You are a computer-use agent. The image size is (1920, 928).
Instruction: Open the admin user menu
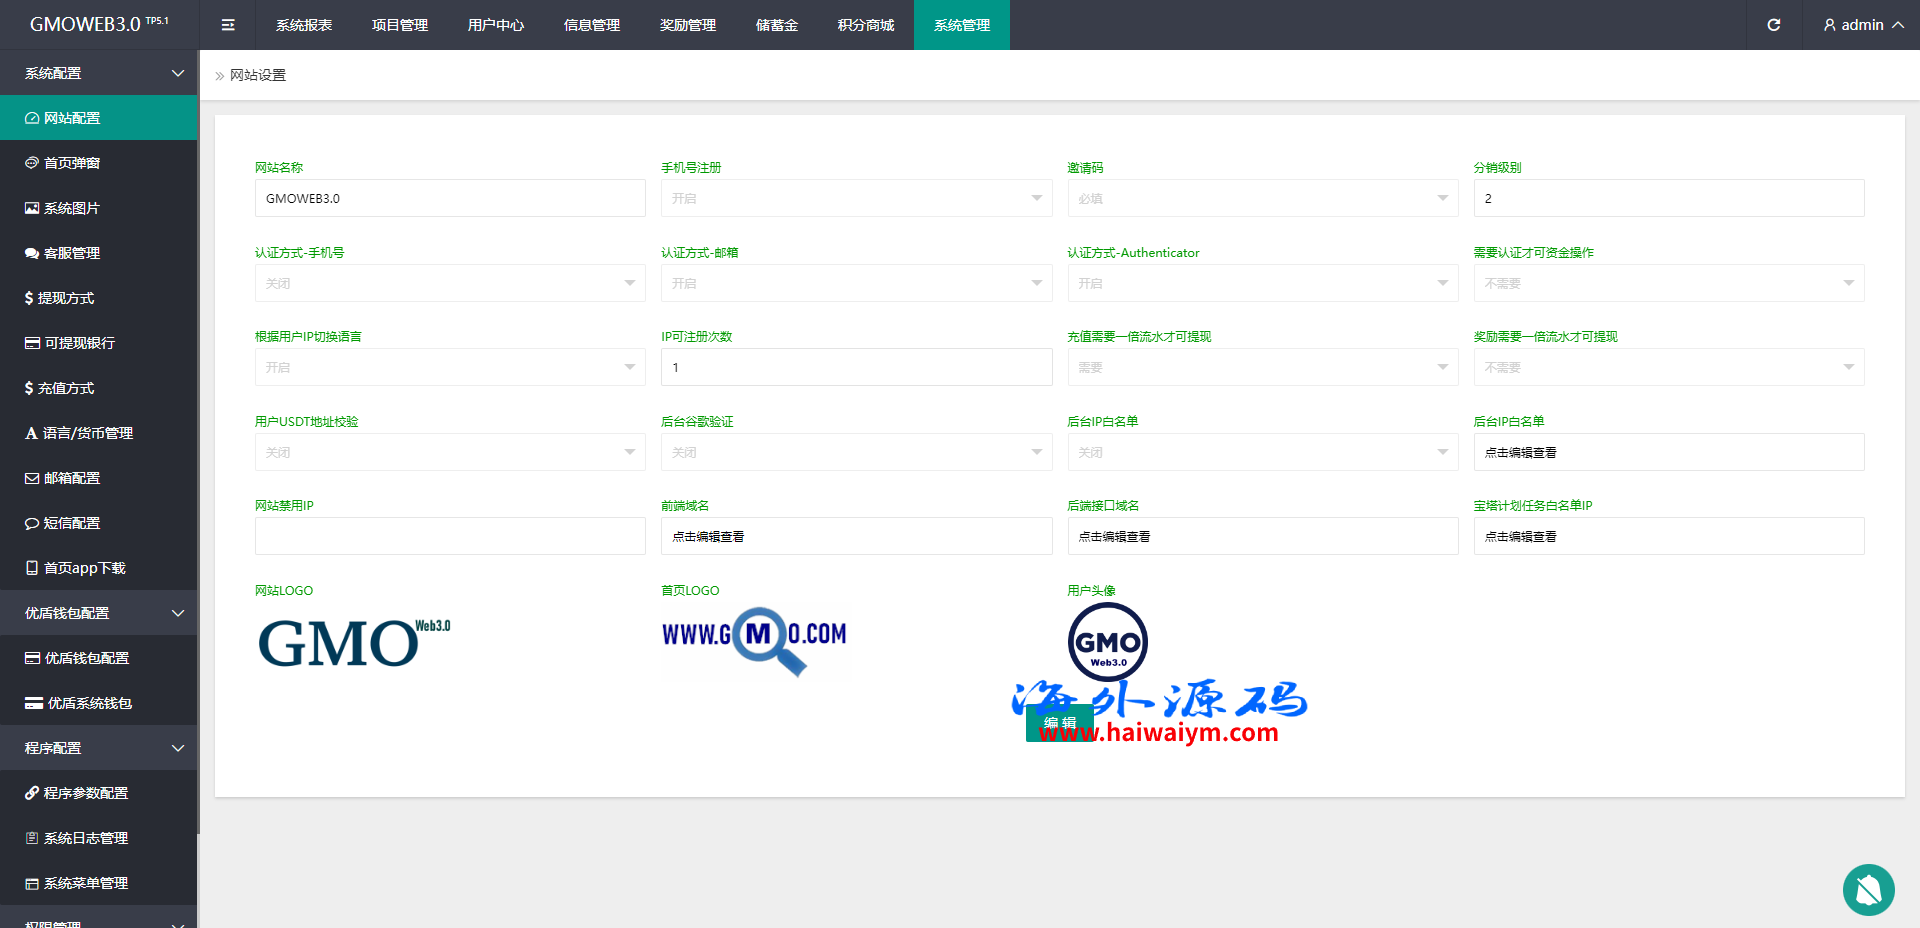pos(1863,25)
